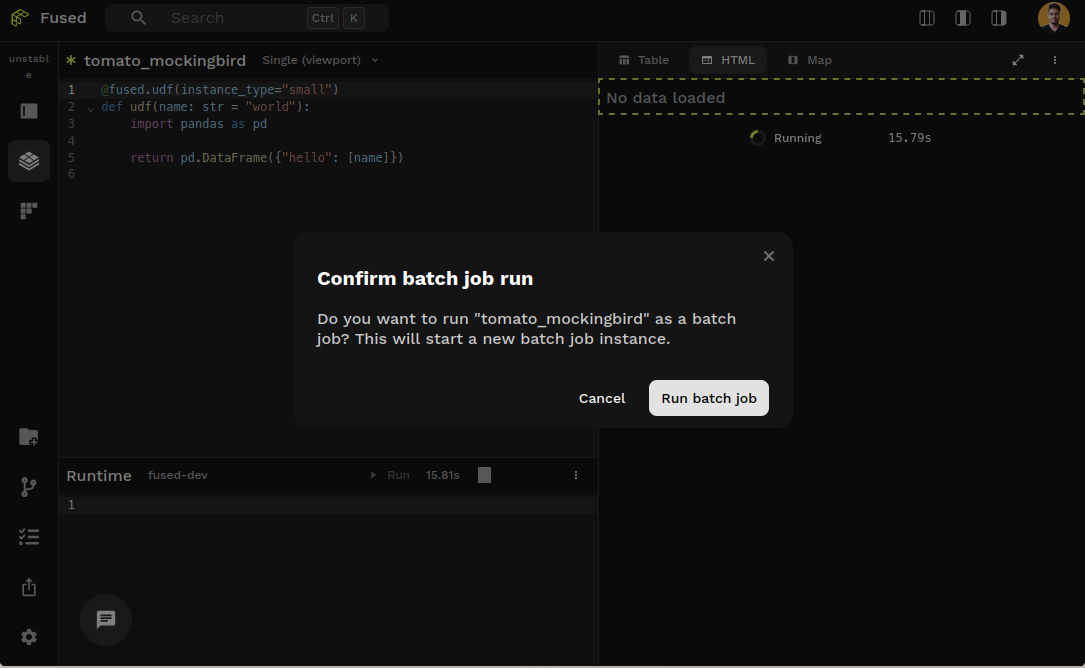This screenshot has height=668, width=1085.
Task: Toggle the split panel layout view
Action: click(962, 17)
